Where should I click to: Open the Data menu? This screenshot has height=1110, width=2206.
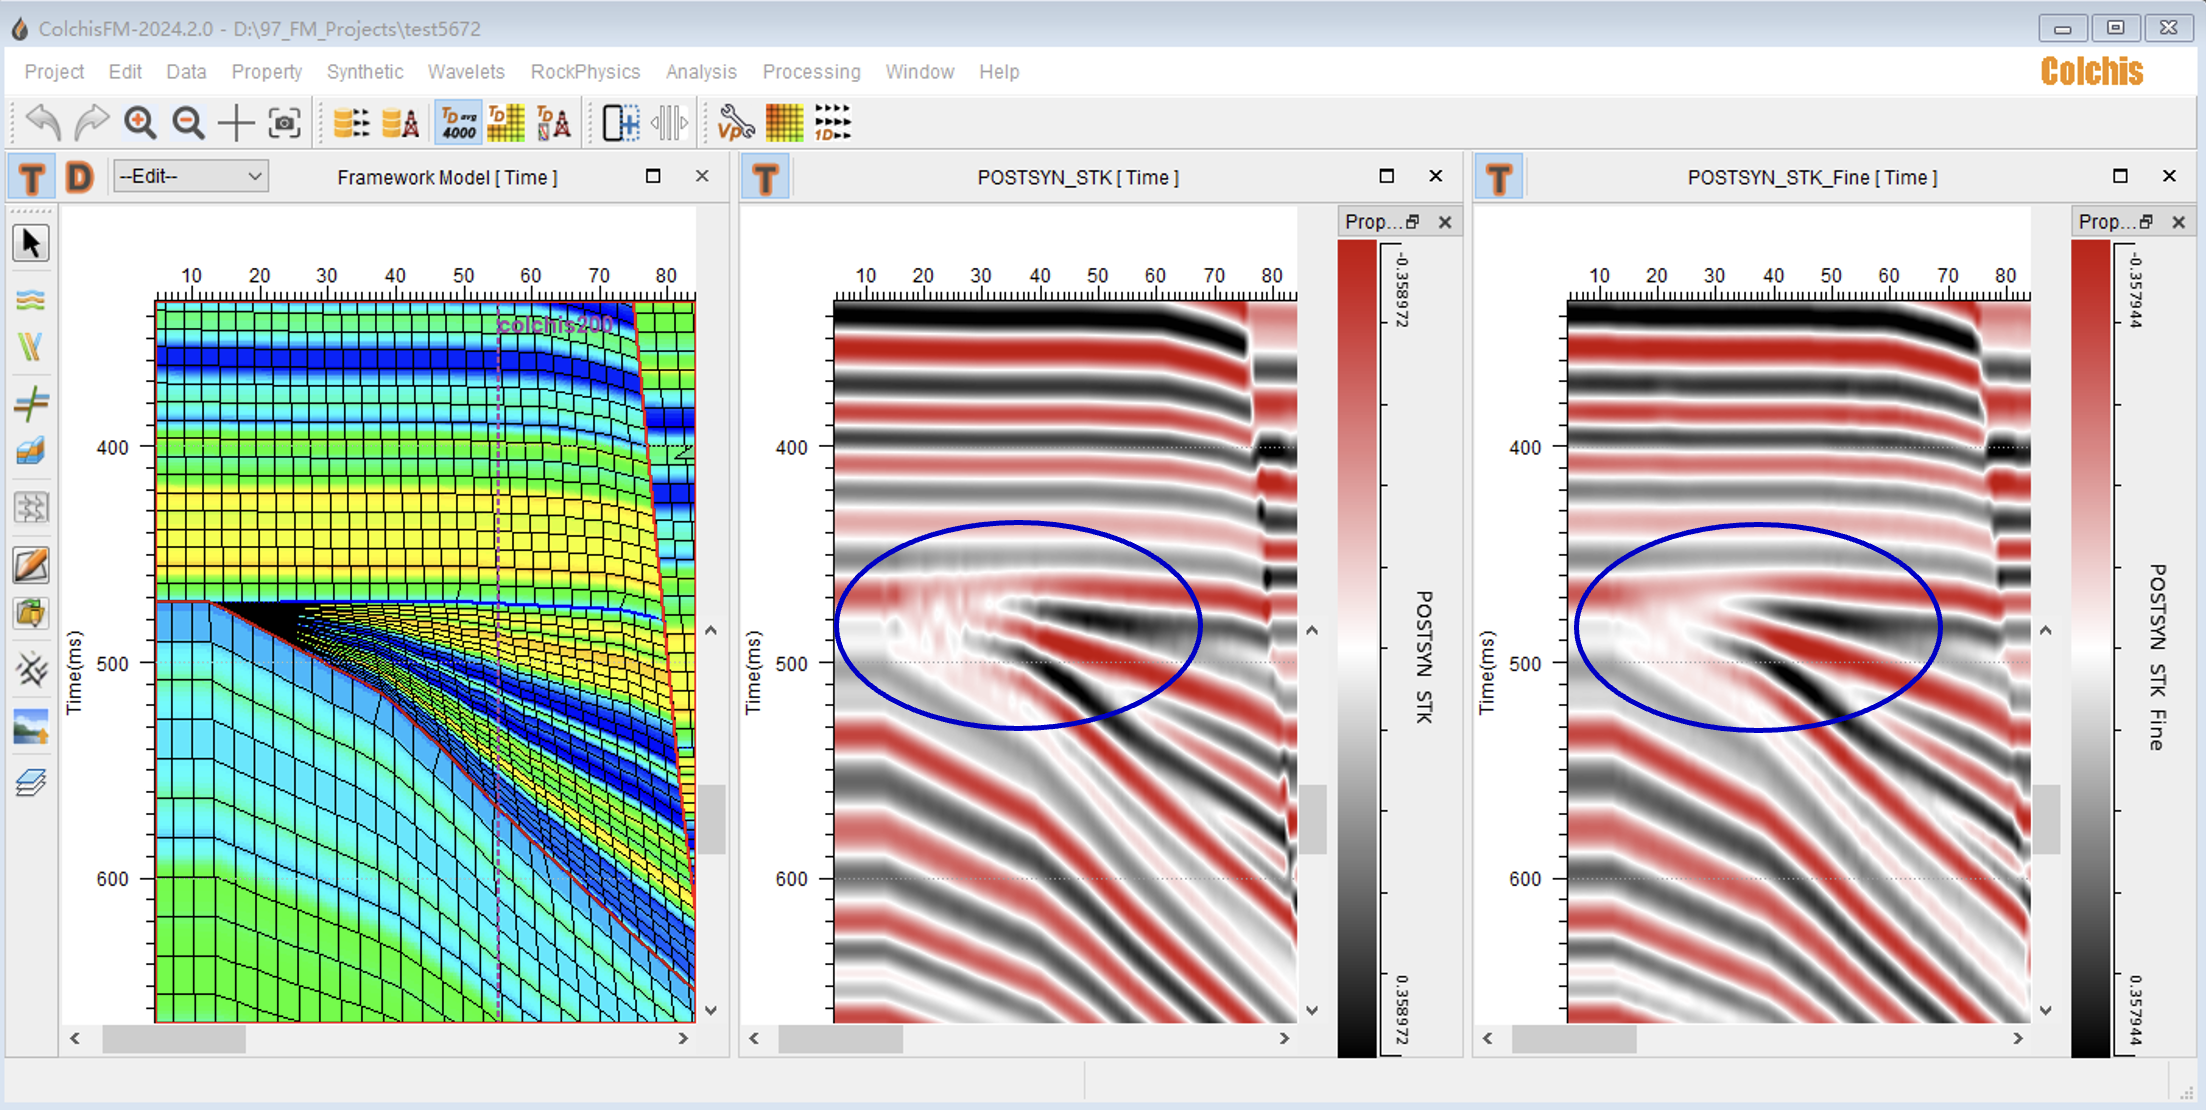click(186, 72)
